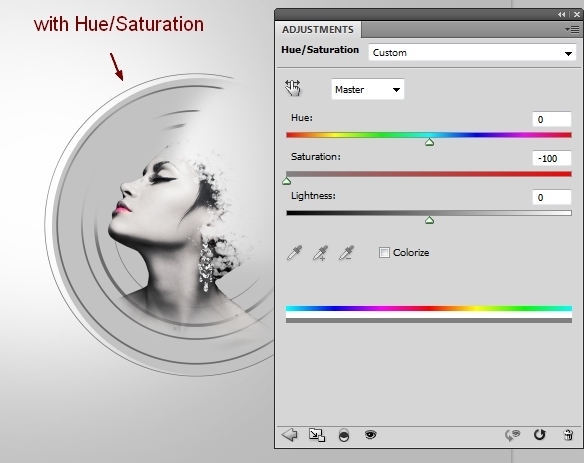Enable the Colorize checkbox

(x=384, y=253)
